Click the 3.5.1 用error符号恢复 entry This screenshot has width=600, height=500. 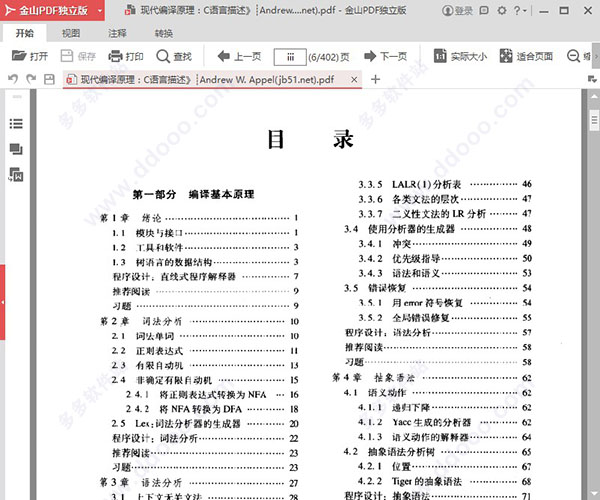(445, 303)
